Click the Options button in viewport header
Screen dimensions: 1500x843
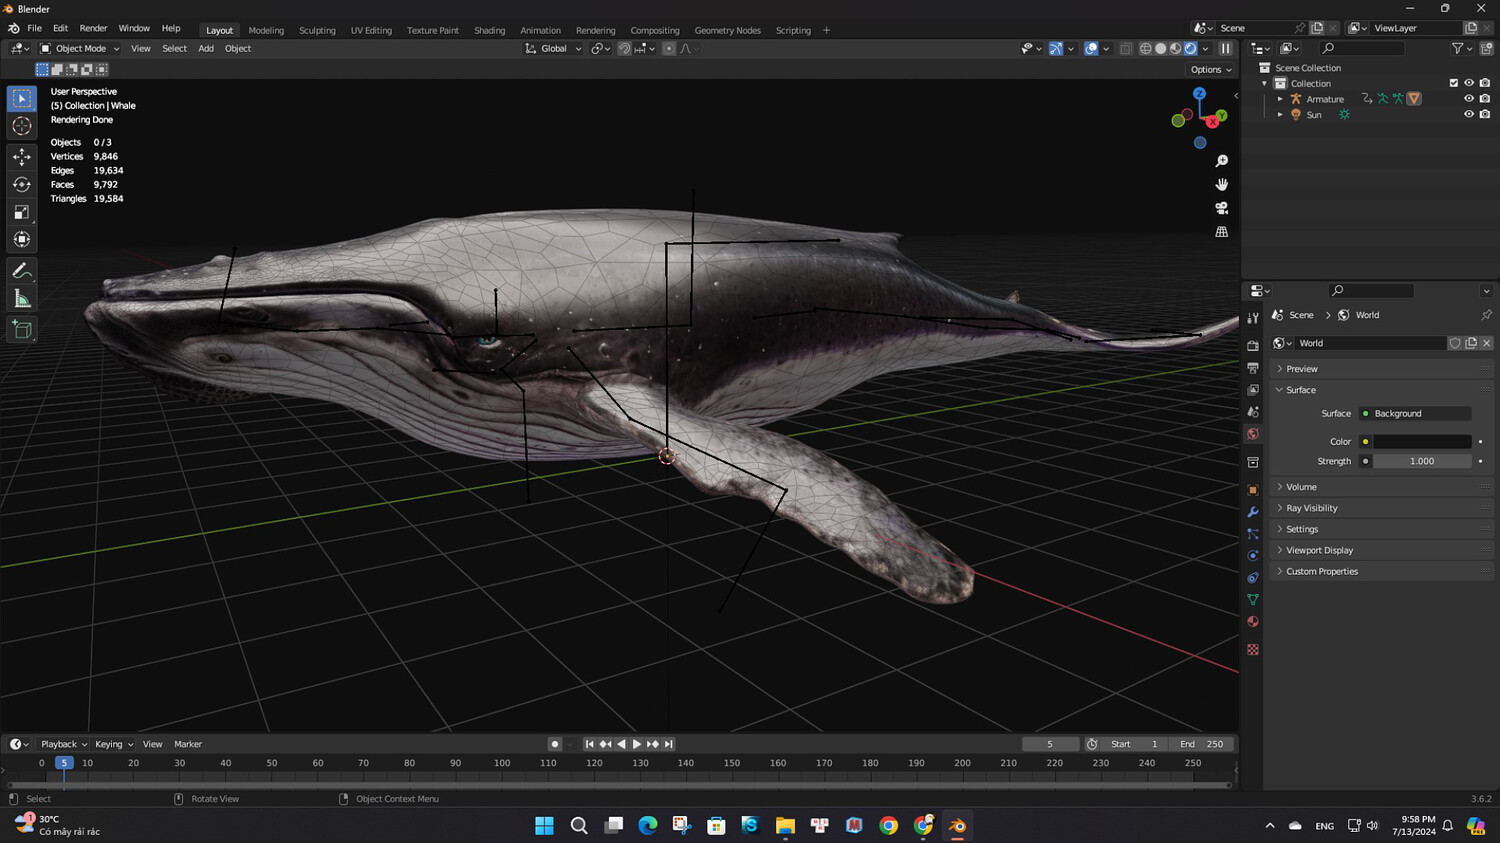[1210, 70]
